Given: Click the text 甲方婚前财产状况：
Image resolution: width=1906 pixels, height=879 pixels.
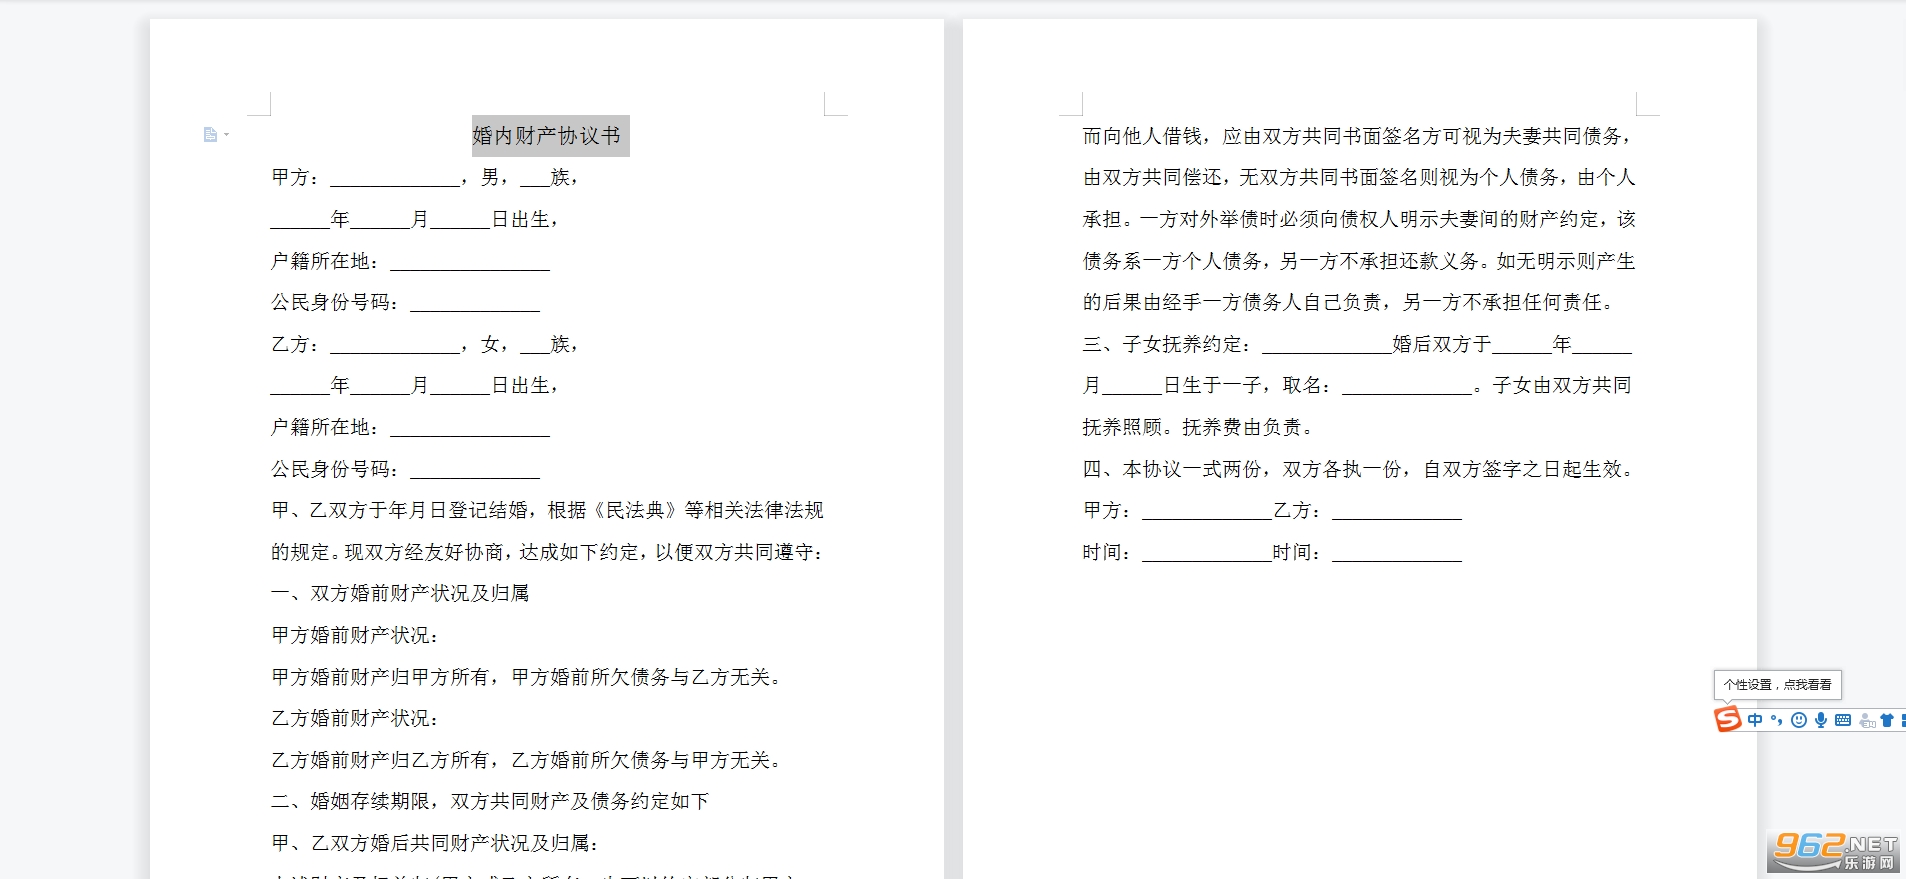Looking at the screenshot, I should click(x=356, y=636).
